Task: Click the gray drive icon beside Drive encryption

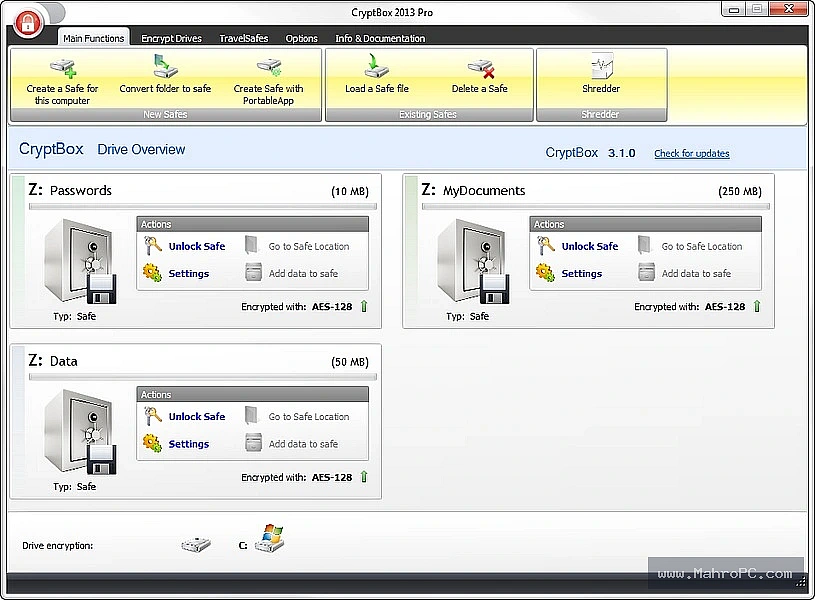Action: click(x=196, y=544)
